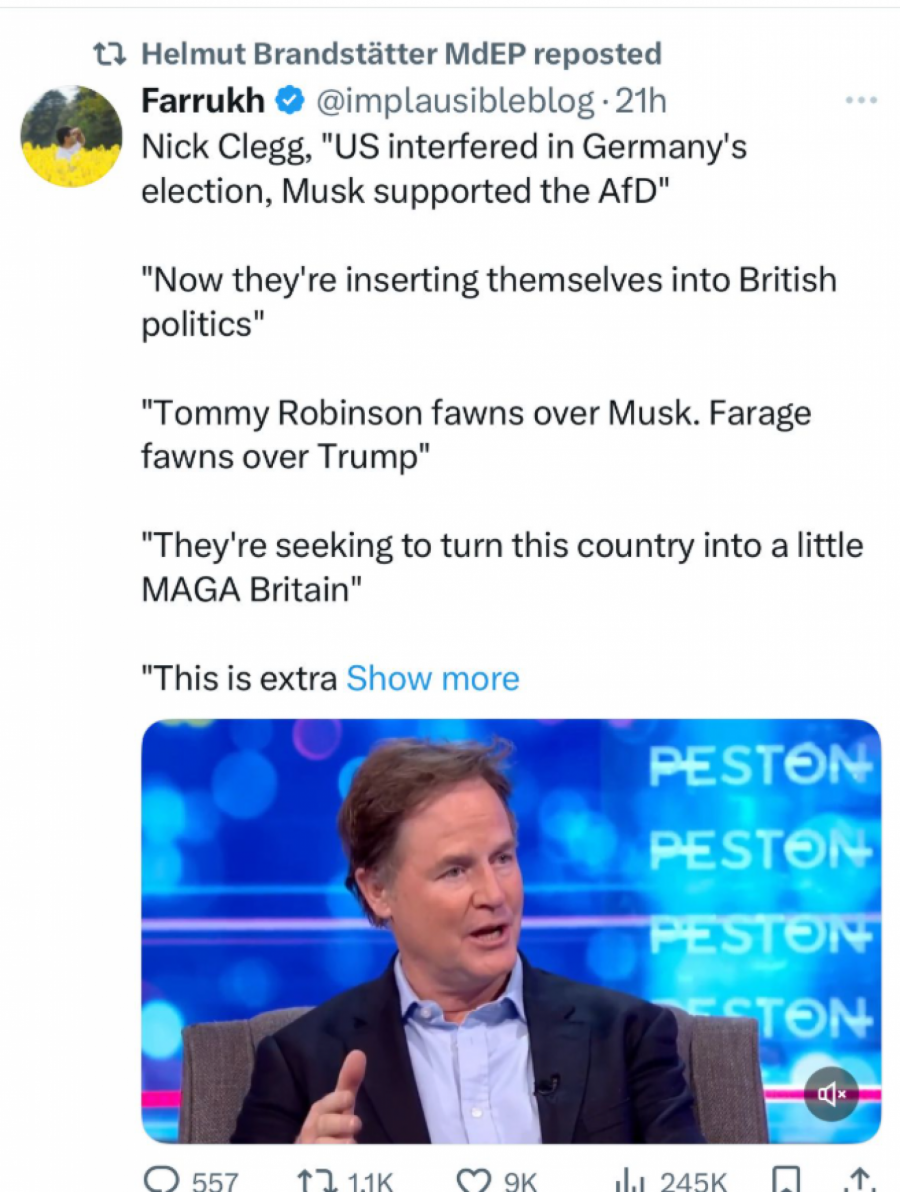Click Farrukh's yellow field profile picture
Viewport: 900px width, 1192px height.
(x=71, y=136)
